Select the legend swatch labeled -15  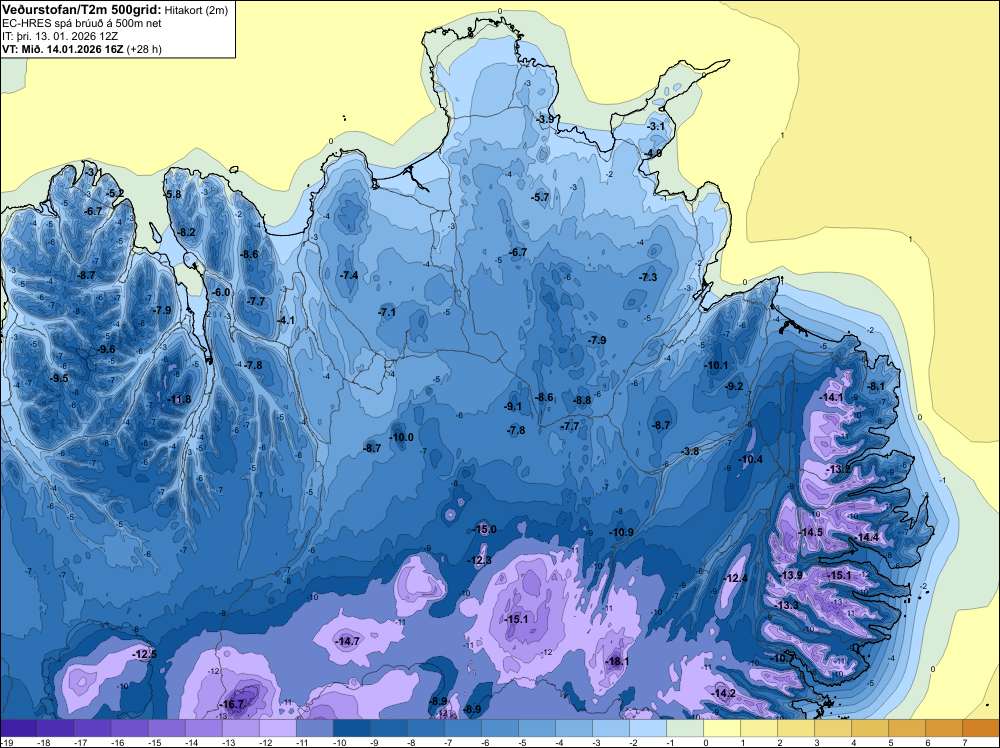click(x=166, y=728)
